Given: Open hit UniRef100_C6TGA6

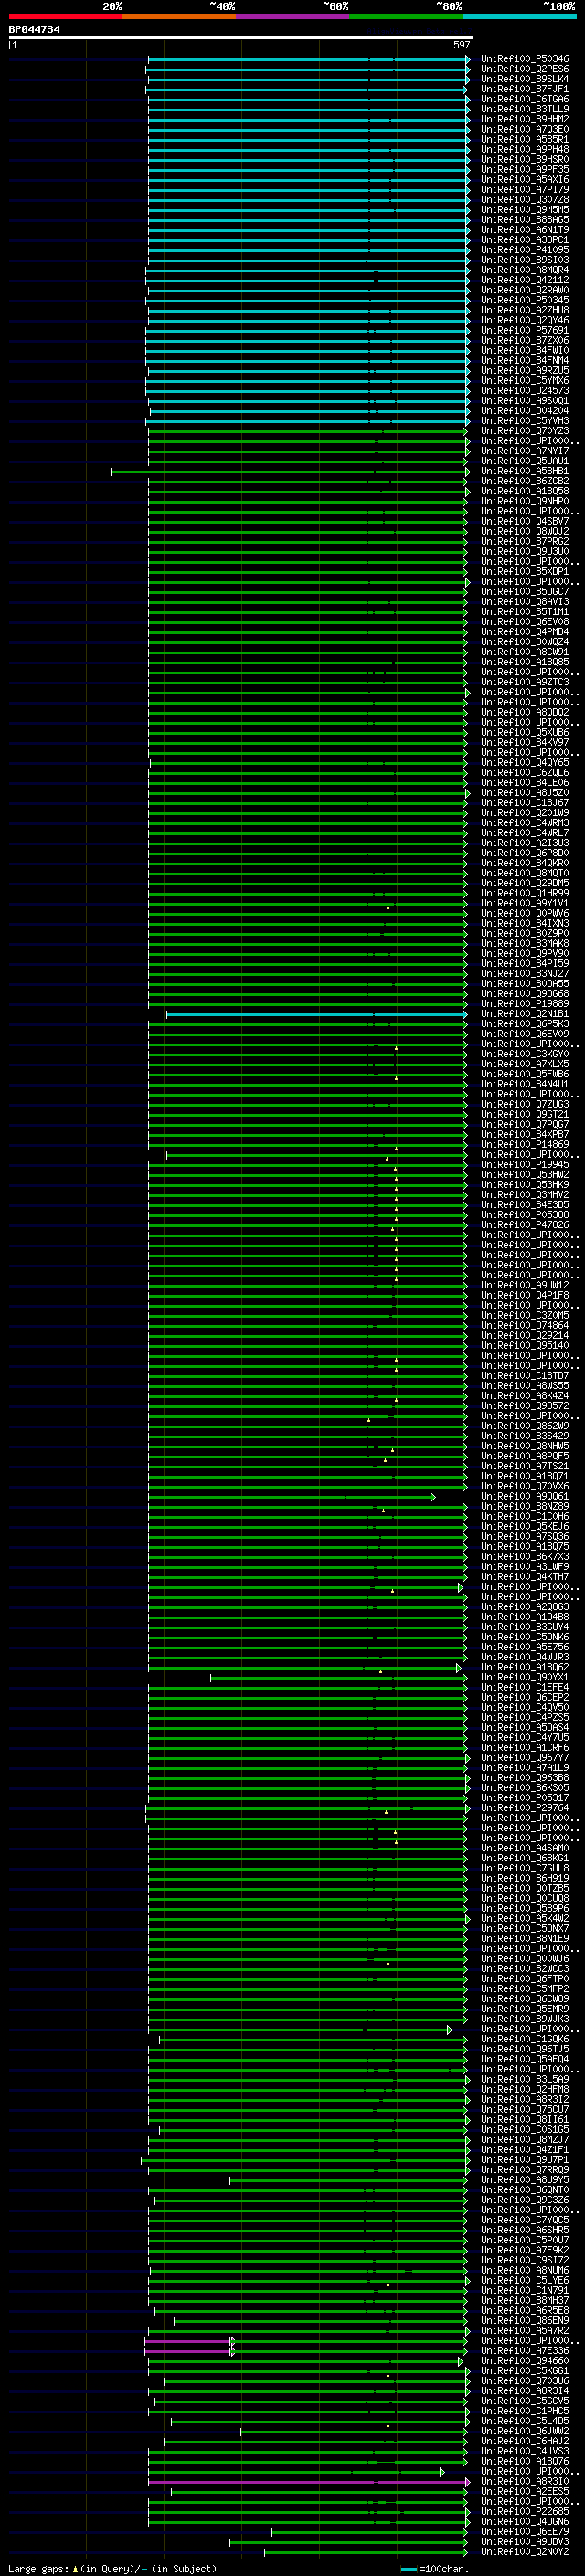Looking at the screenshot, I should [x=525, y=99].
